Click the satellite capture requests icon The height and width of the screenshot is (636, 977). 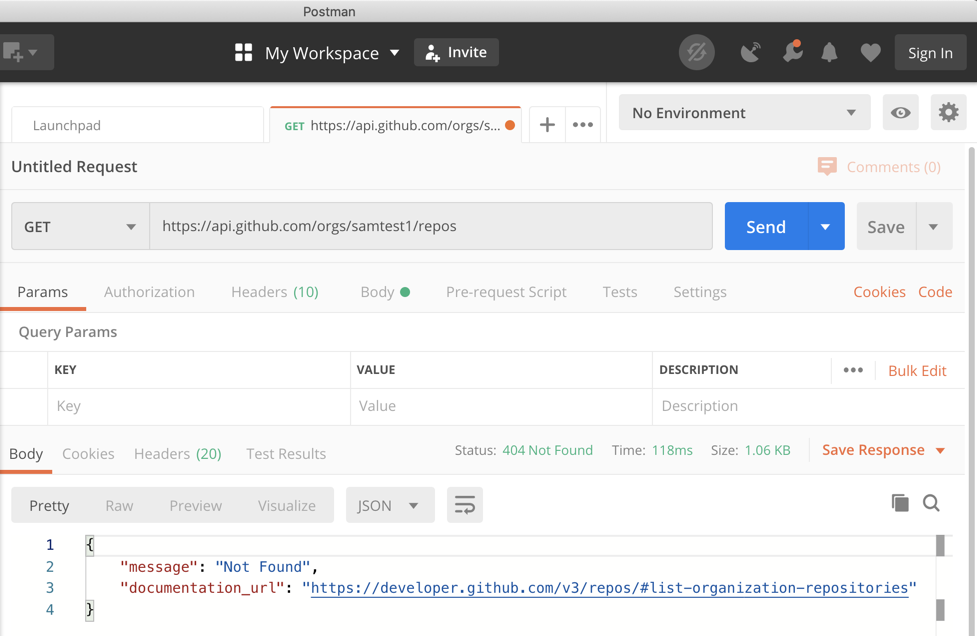[750, 53]
